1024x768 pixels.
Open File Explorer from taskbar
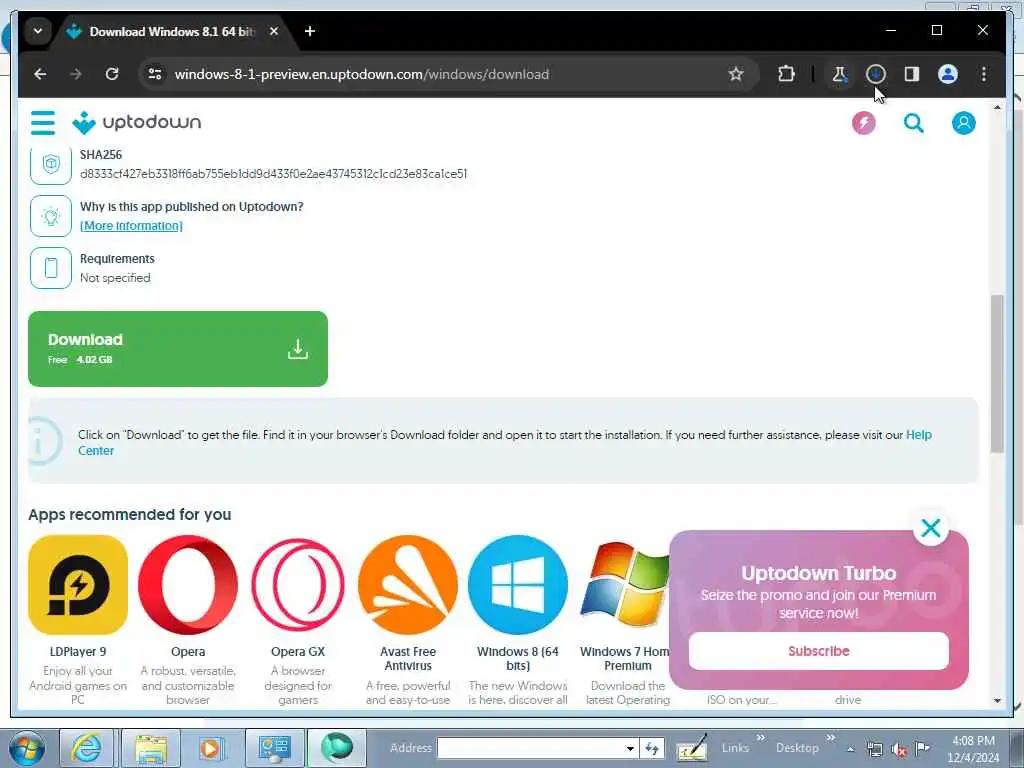152,748
